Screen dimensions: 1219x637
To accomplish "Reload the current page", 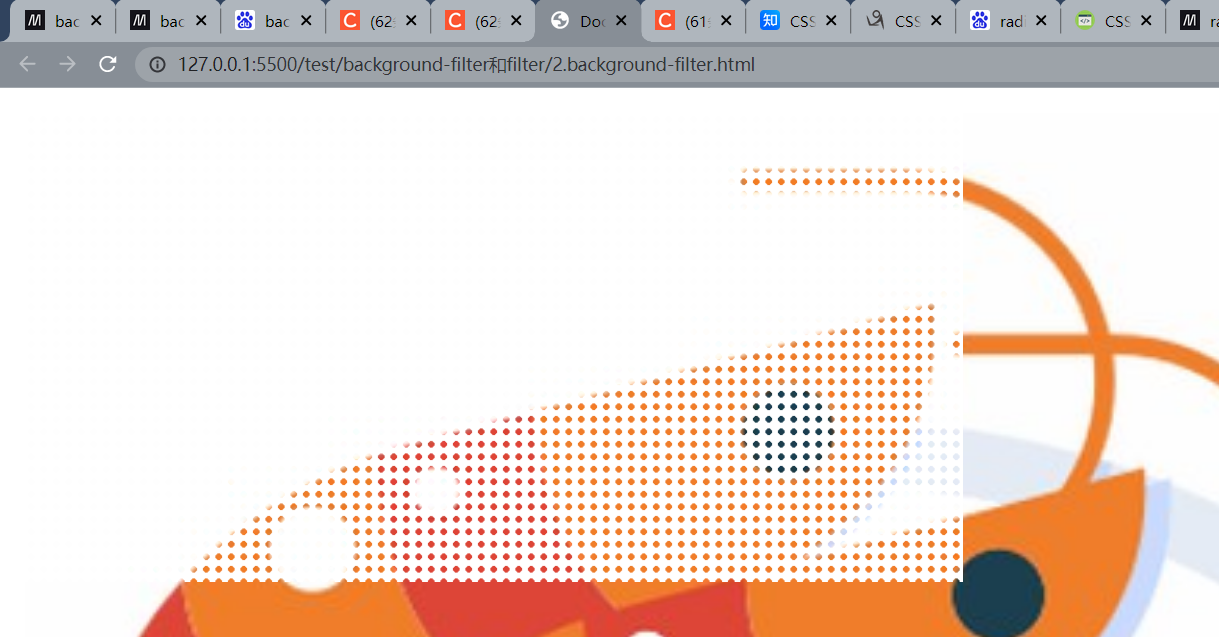I will 107,64.
